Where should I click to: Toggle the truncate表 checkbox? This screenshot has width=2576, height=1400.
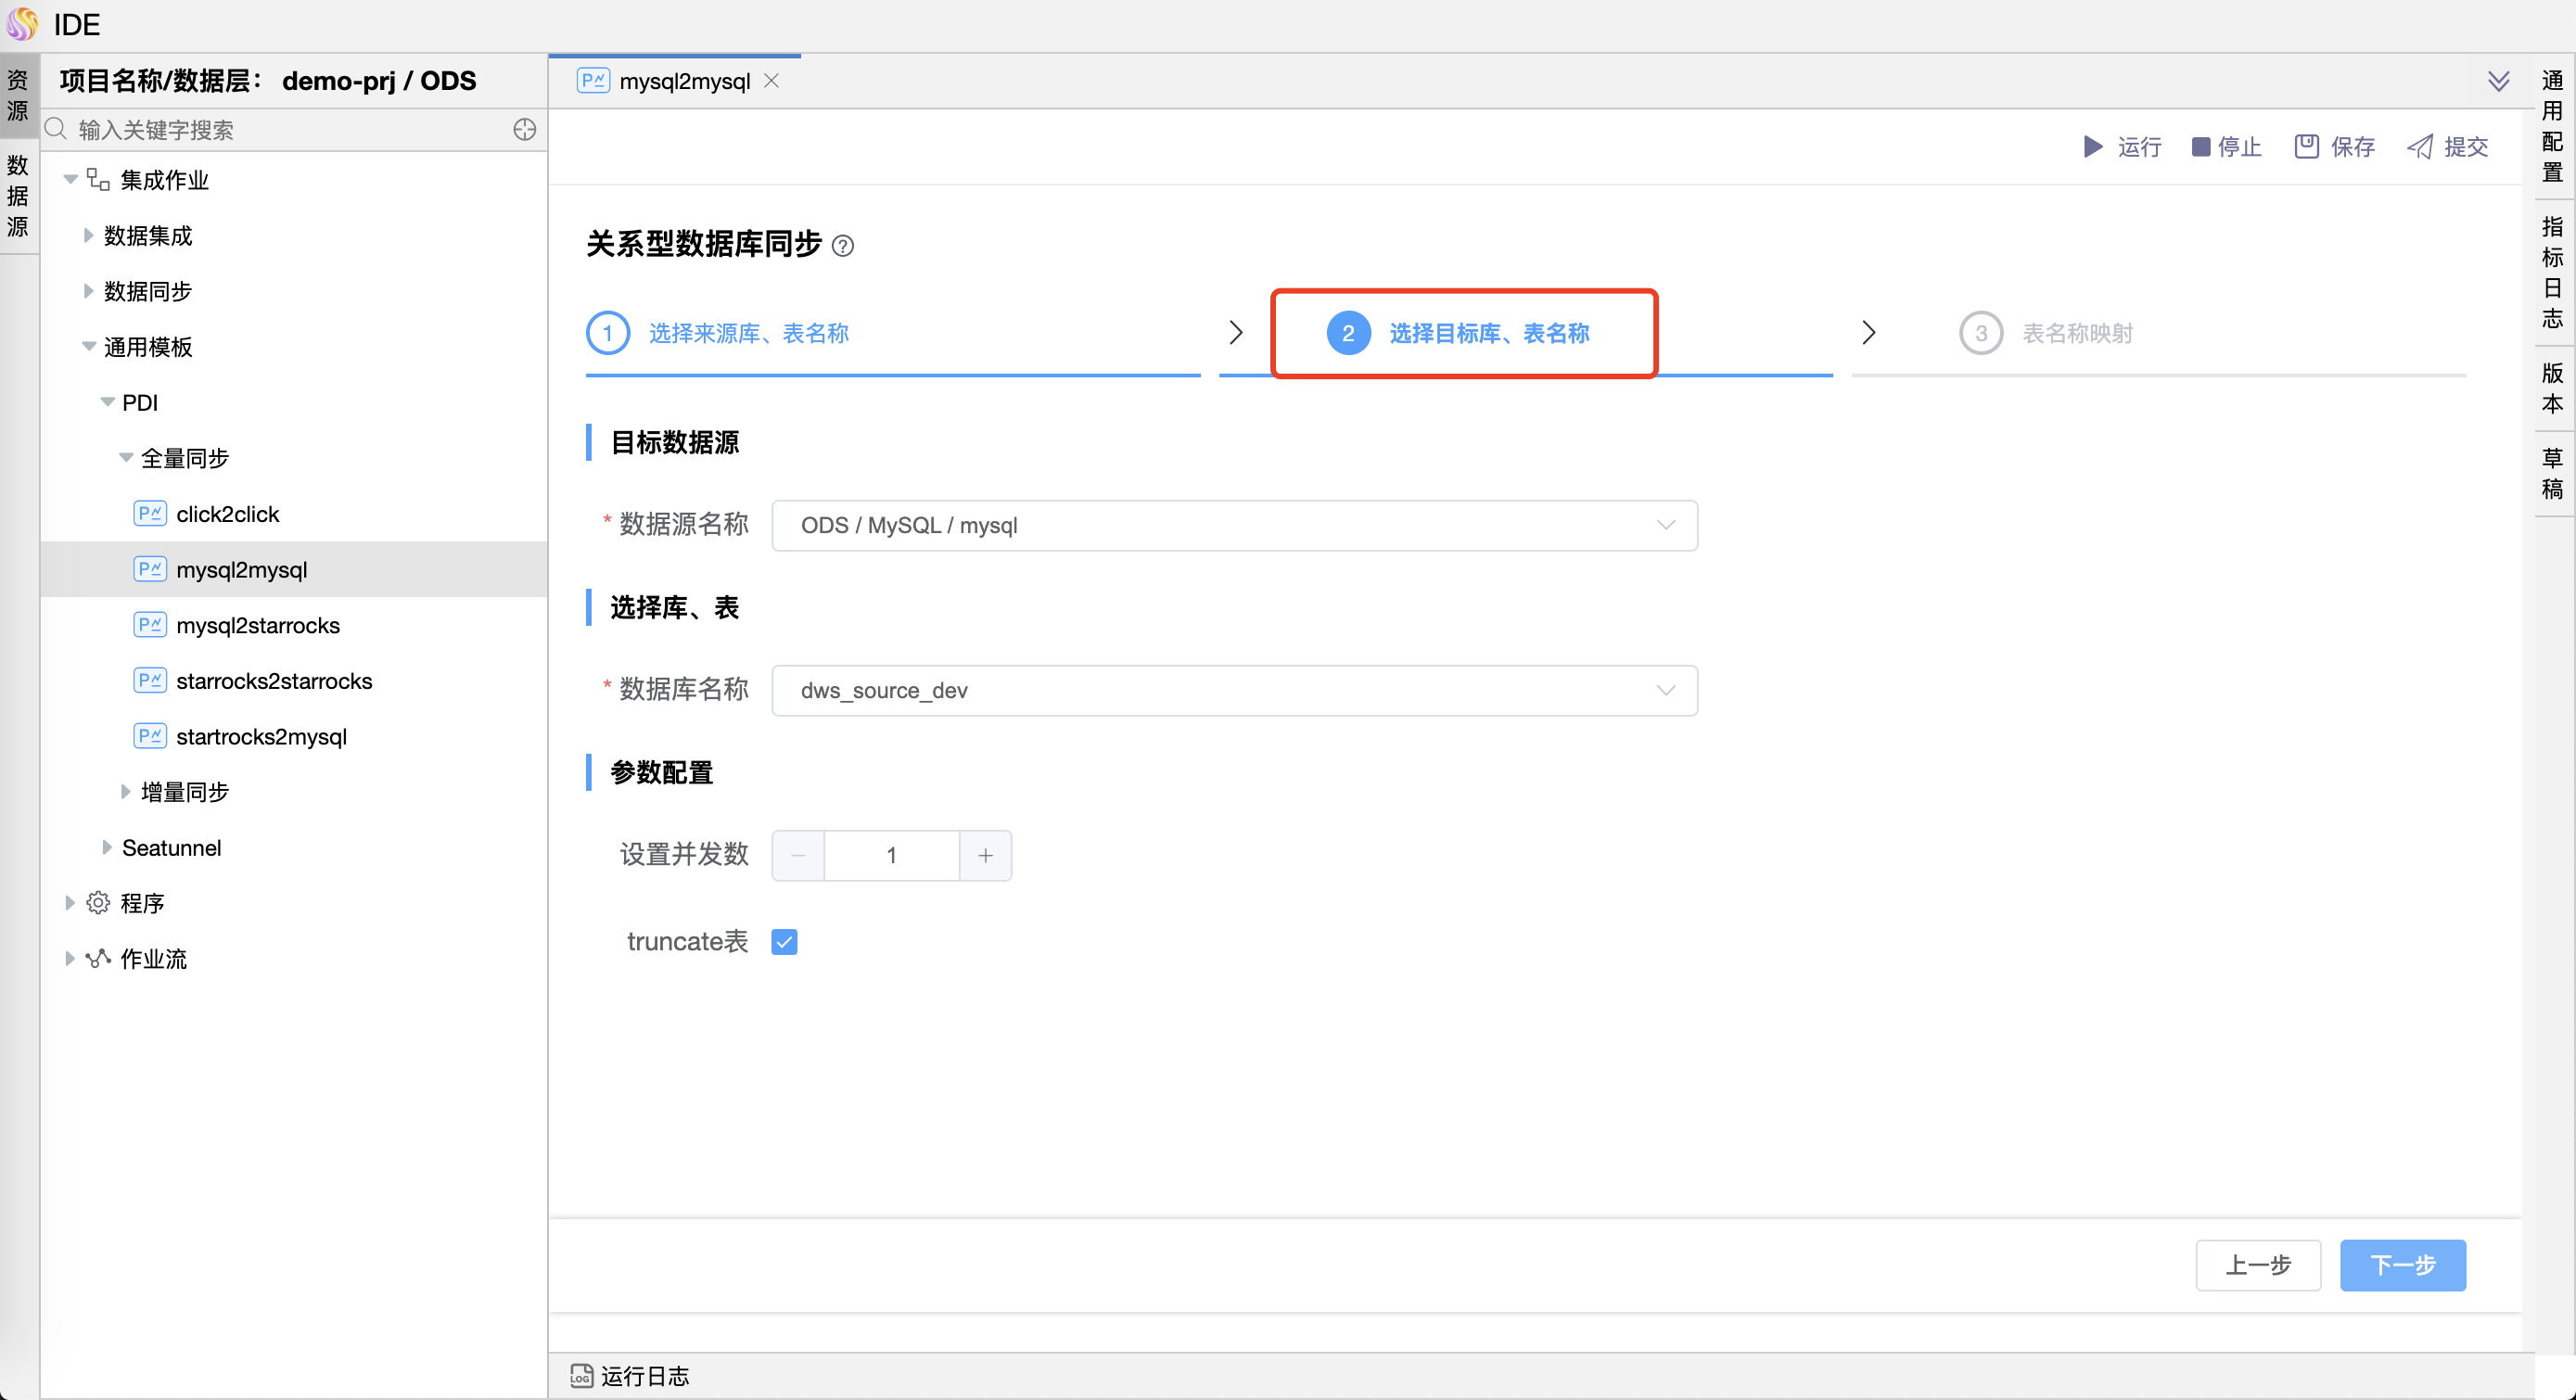tap(785, 942)
